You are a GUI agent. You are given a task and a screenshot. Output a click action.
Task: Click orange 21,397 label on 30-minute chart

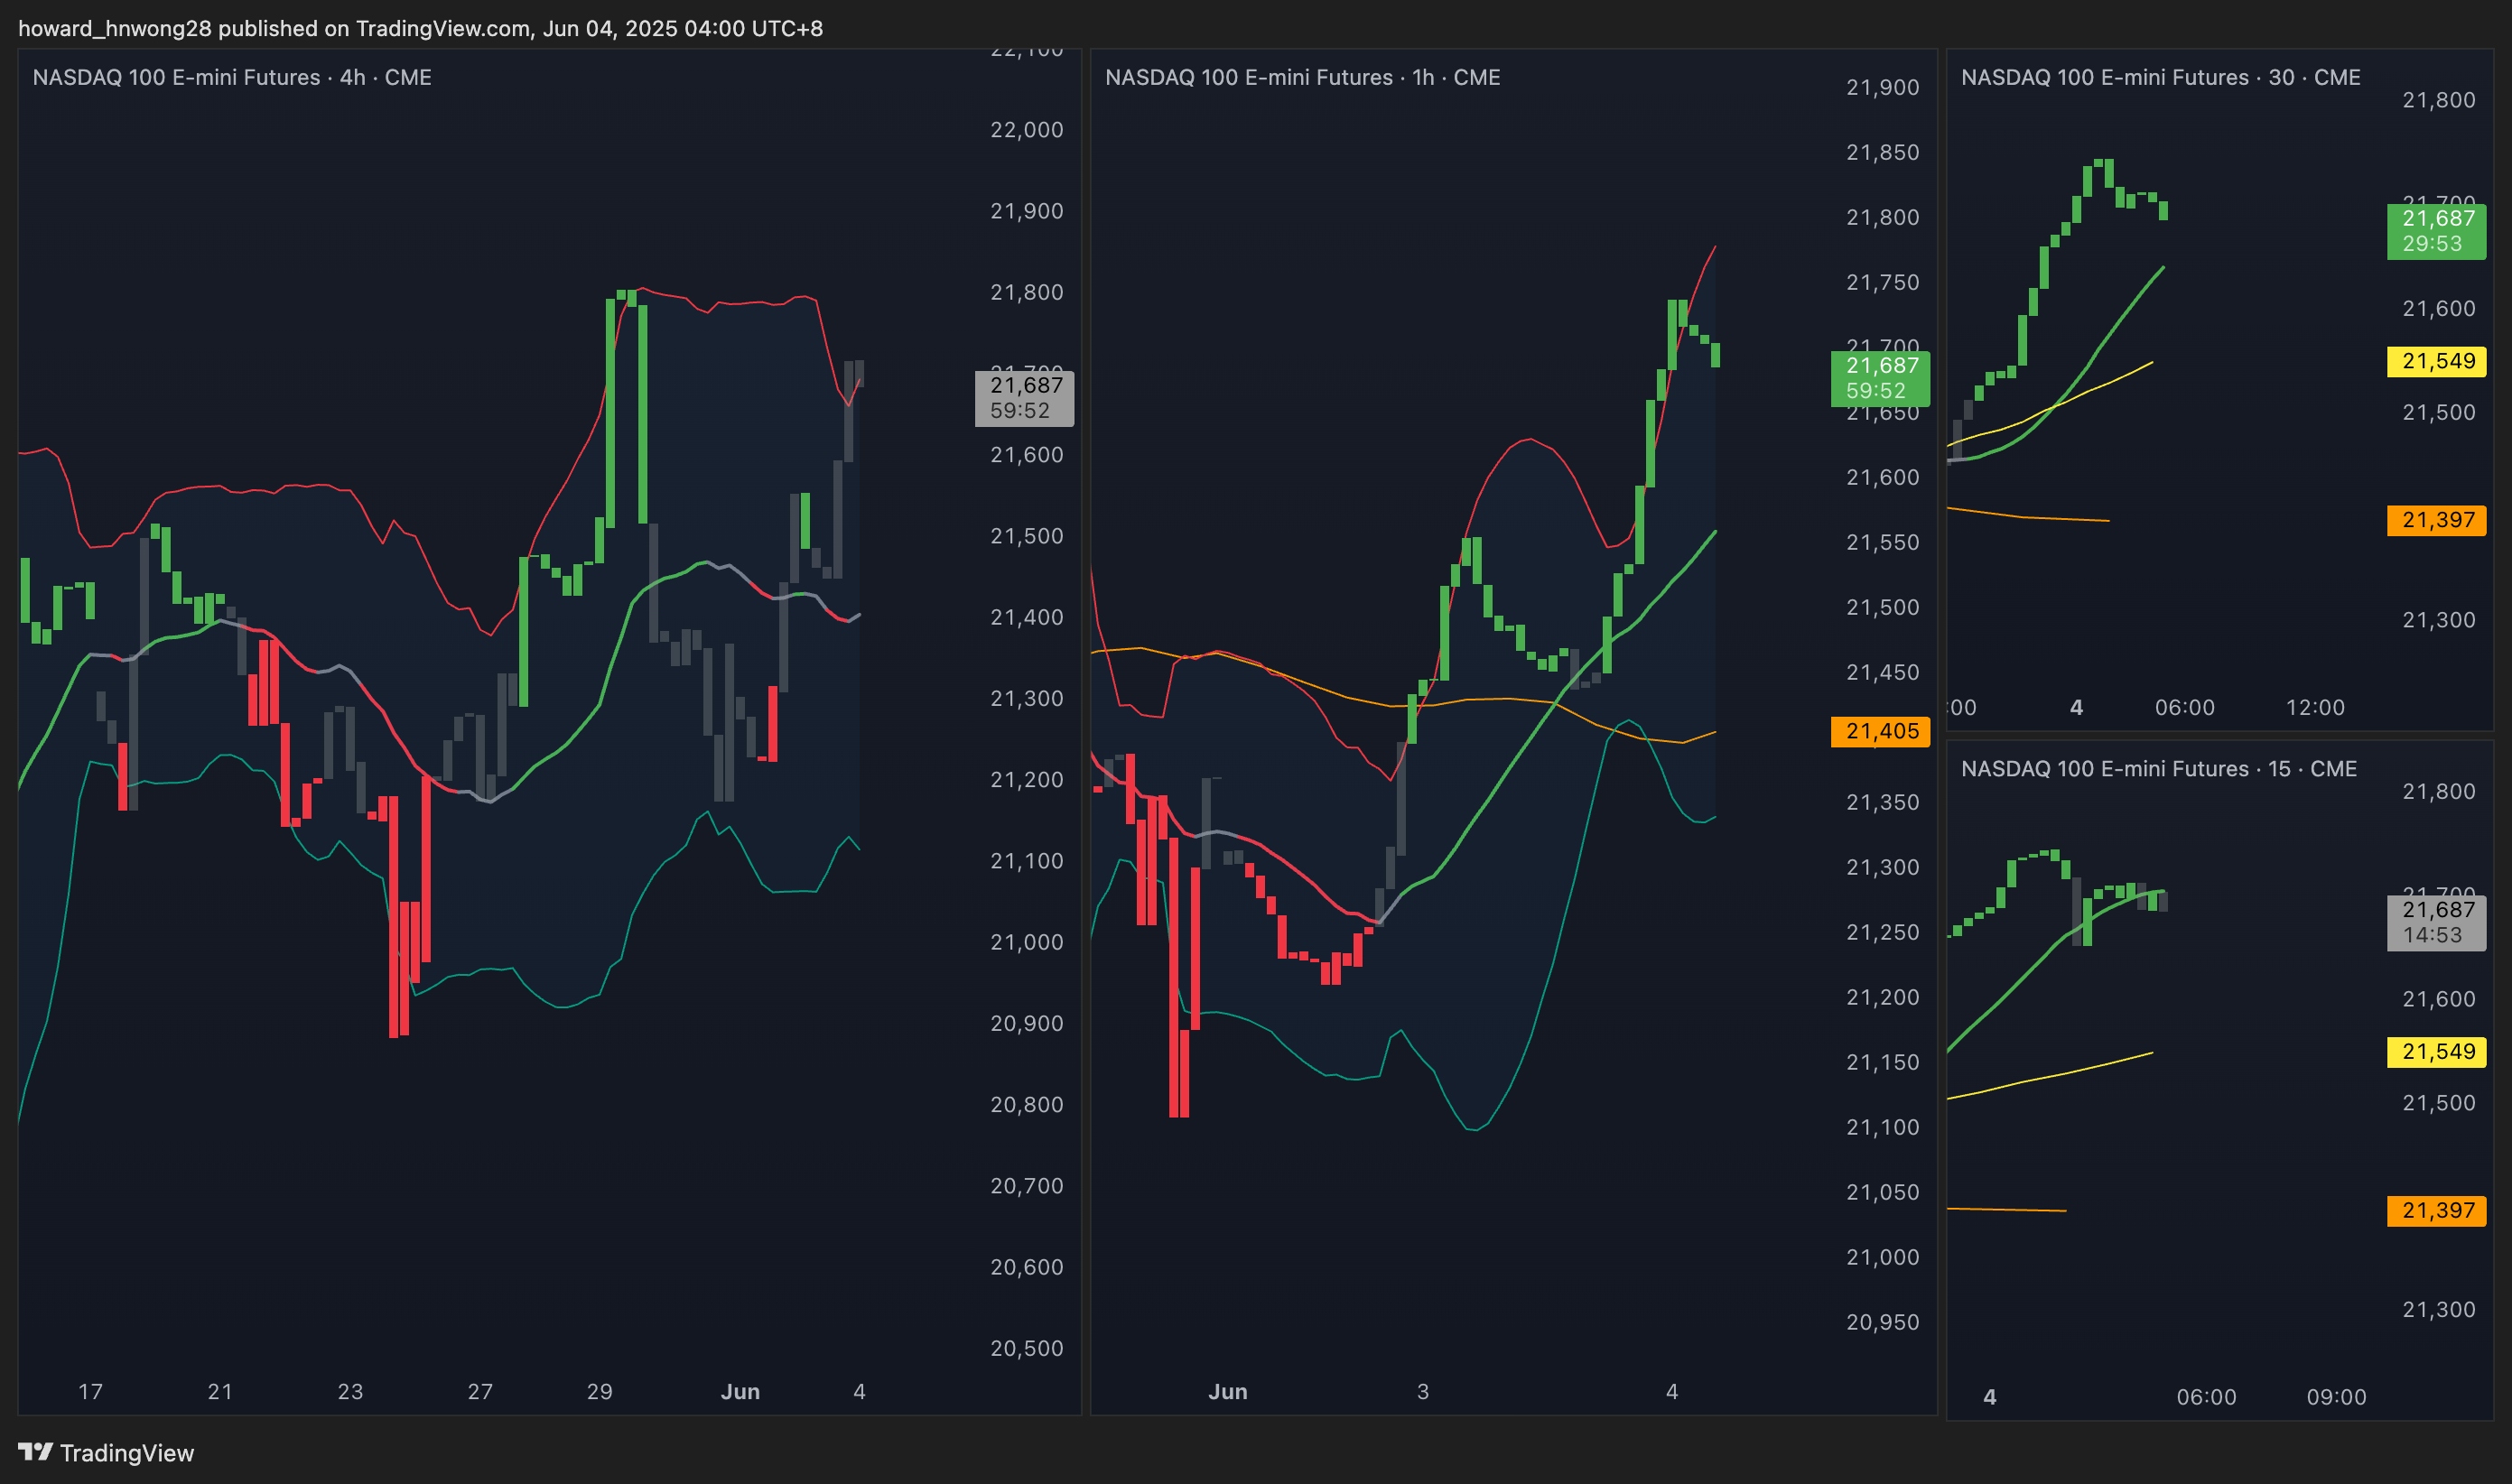coord(2436,520)
